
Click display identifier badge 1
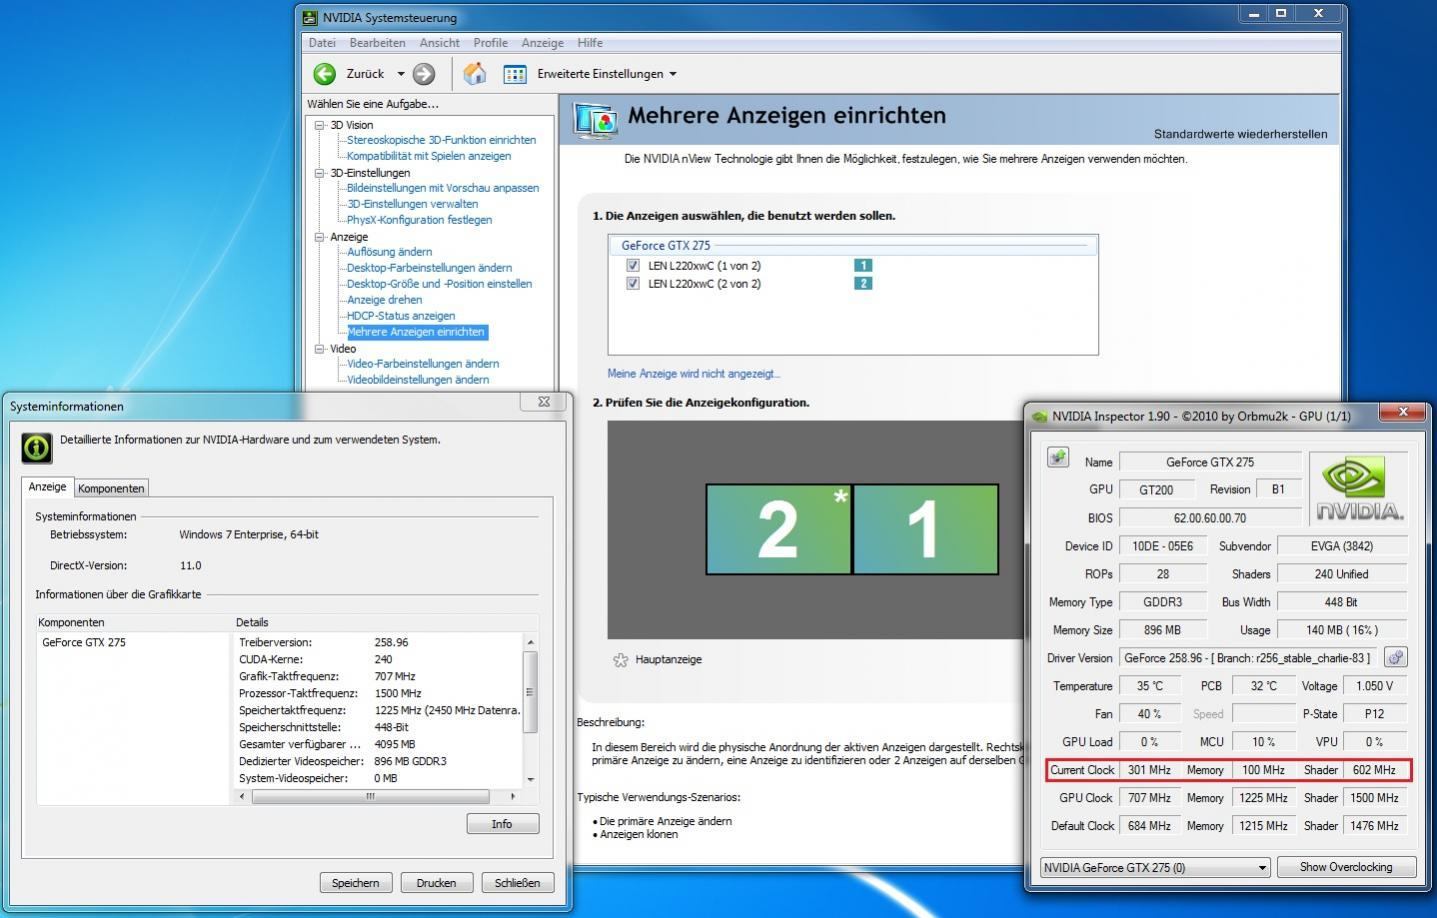click(863, 265)
